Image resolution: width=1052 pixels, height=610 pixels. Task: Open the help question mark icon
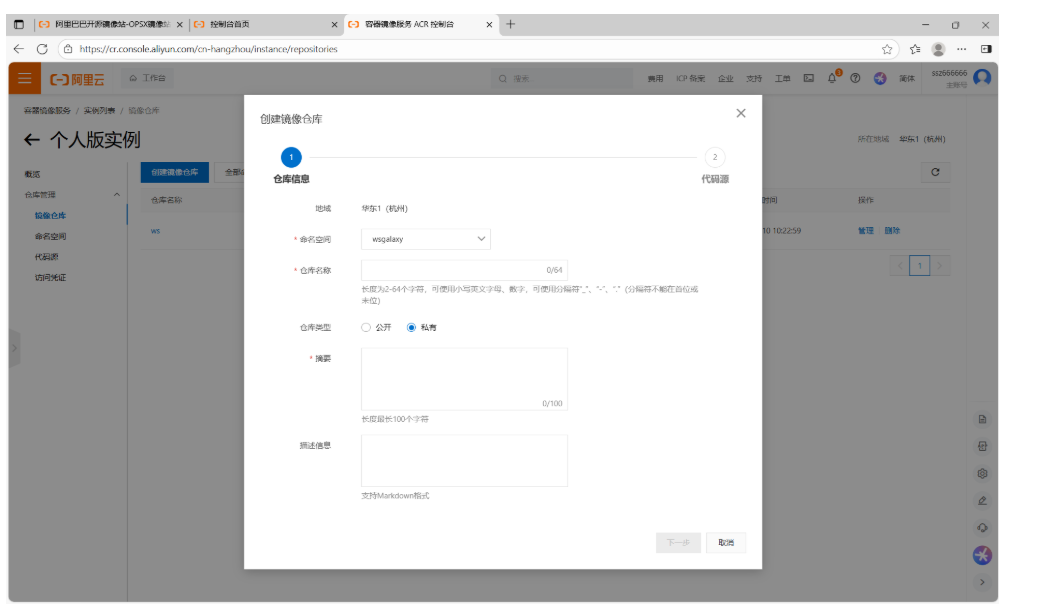click(855, 79)
